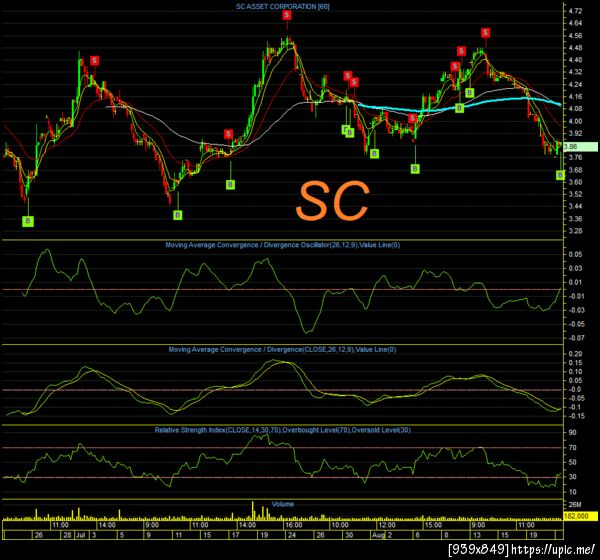Click the 30 oversold RSI axis label
This screenshot has width=600, height=560.
pyautogui.click(x=572, y=477)
